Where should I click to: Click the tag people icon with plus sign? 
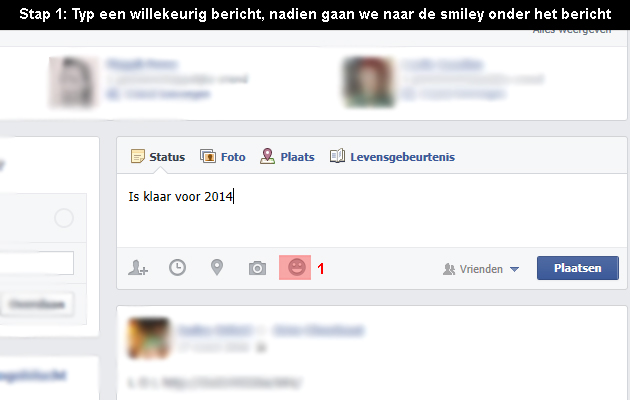[x=138, y=268]
